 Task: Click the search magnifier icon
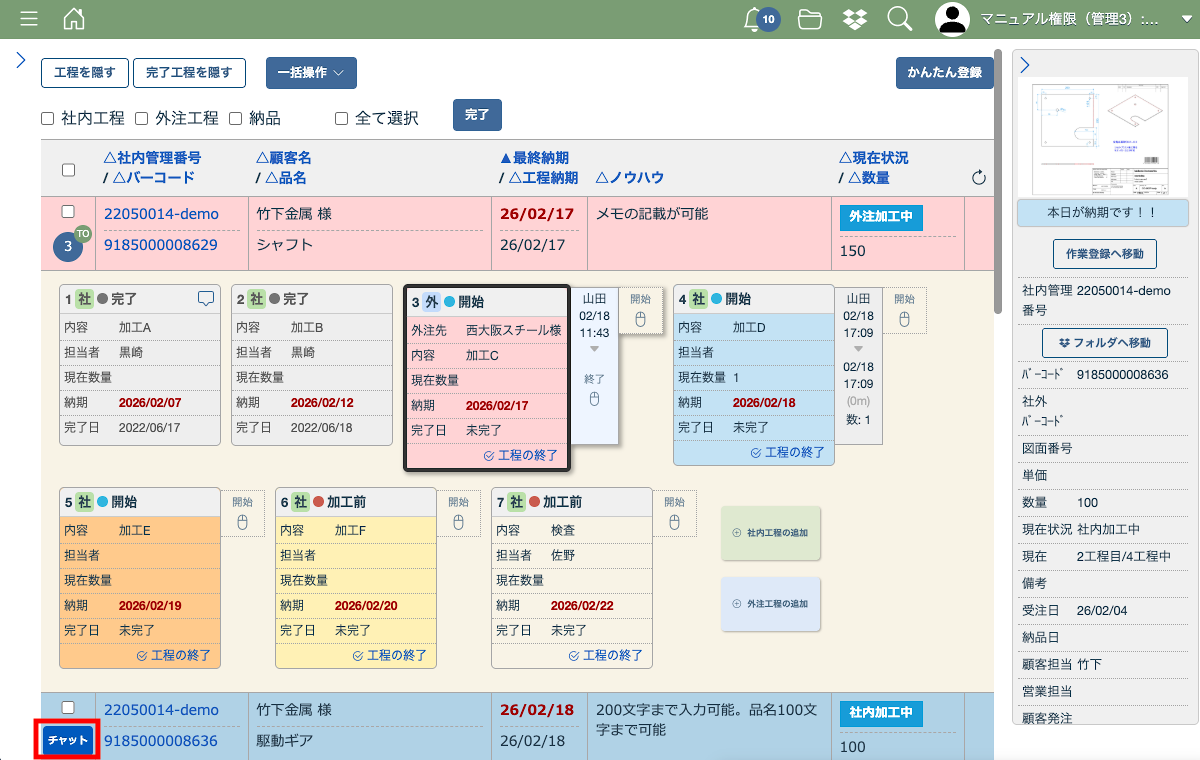coord(899,19)
